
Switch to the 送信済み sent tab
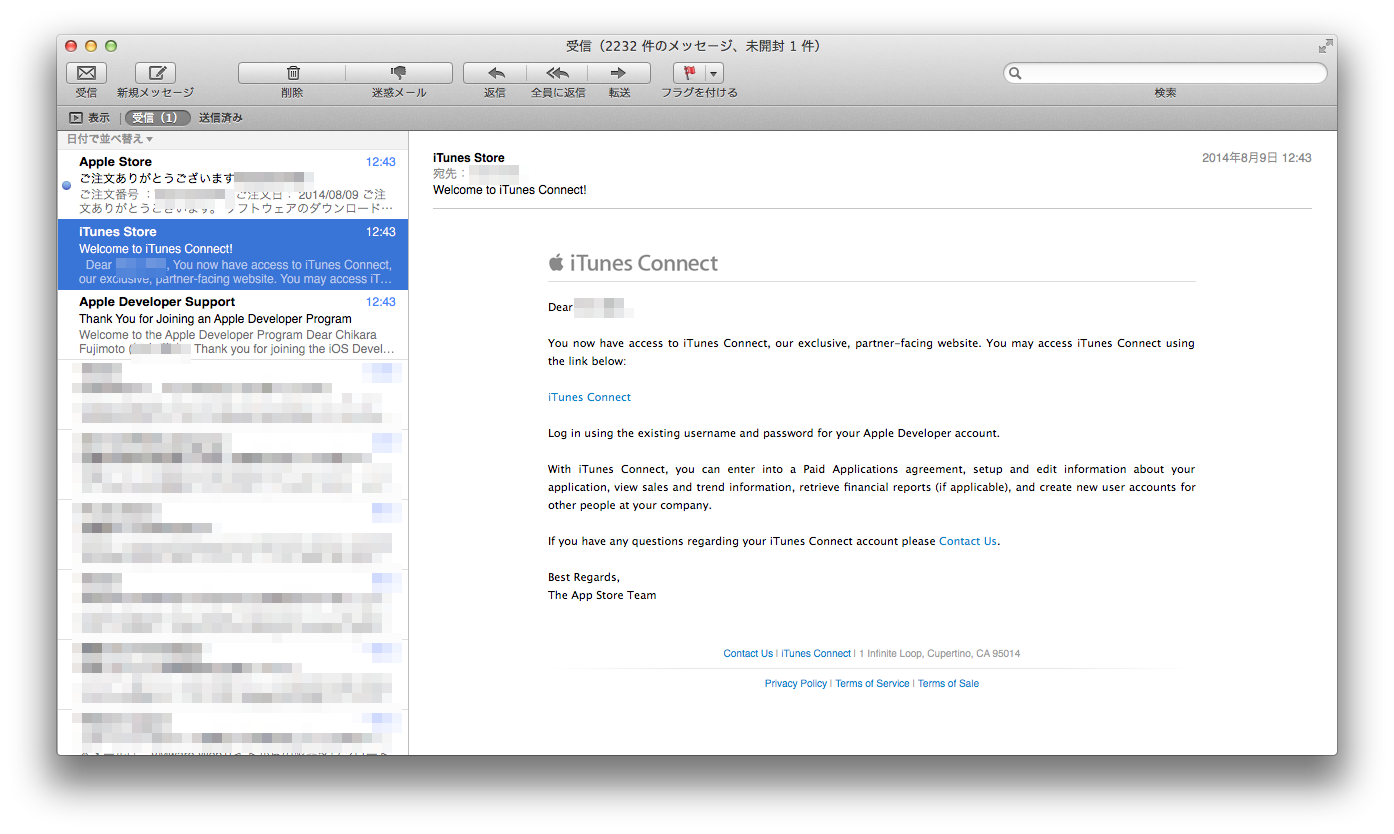(x=221, y=118)
